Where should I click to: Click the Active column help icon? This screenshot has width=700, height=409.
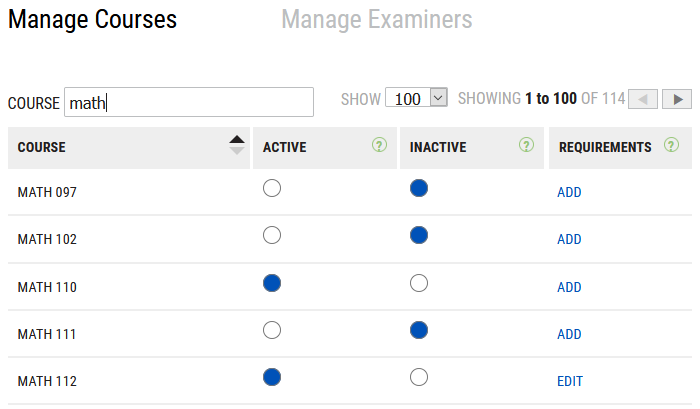click(x=379, y=146)
